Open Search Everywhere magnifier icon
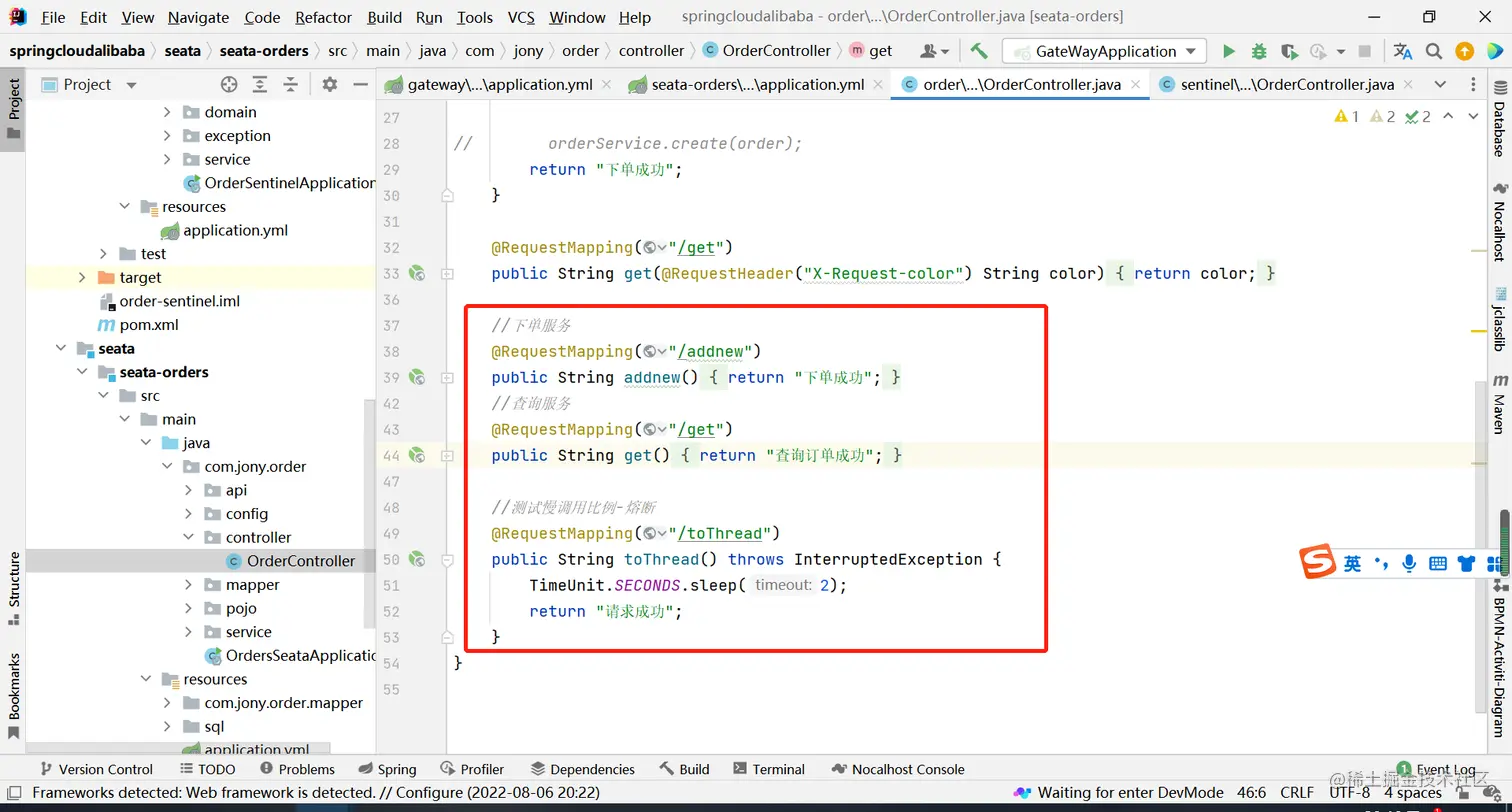 tap(1434, 51)
